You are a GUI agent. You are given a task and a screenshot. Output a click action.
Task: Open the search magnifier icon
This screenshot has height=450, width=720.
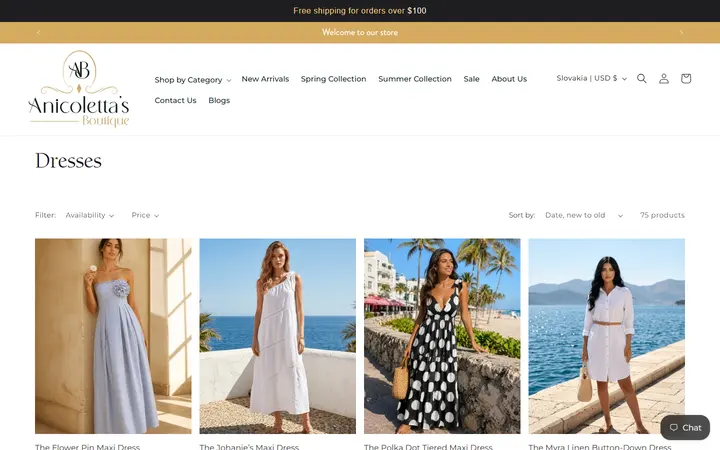click(641, 79)
